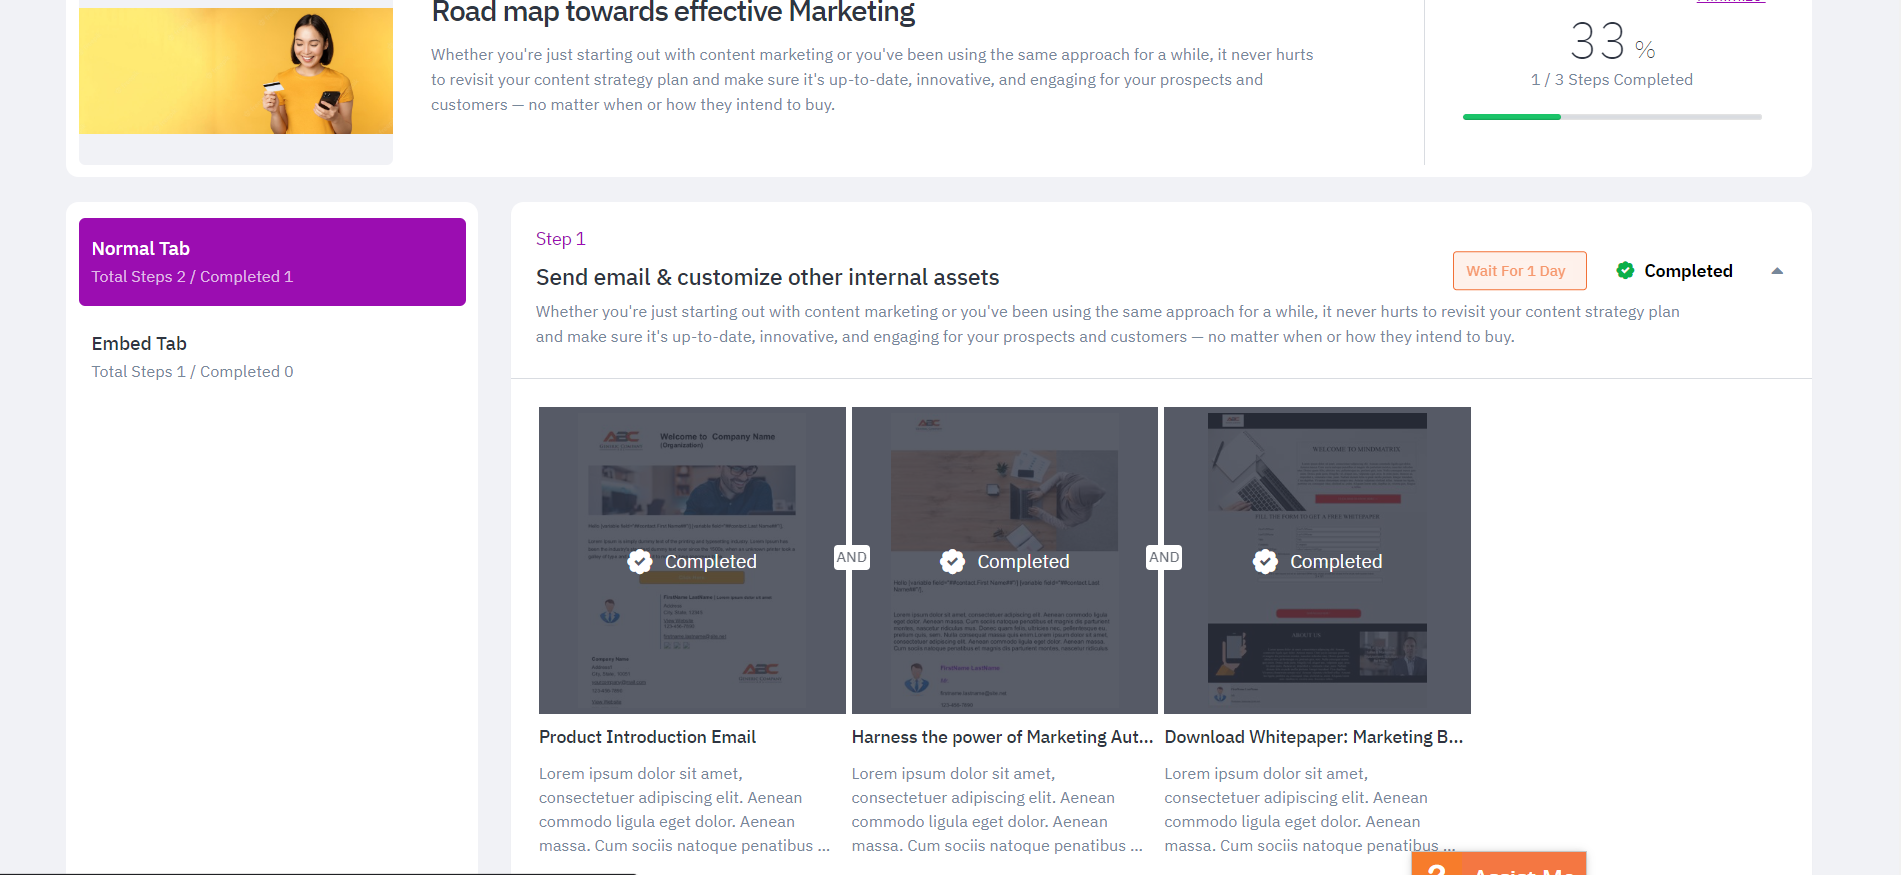
Task: Click the Product Introduction Email title
Action: pyautogui.click(x=647, y=737)
